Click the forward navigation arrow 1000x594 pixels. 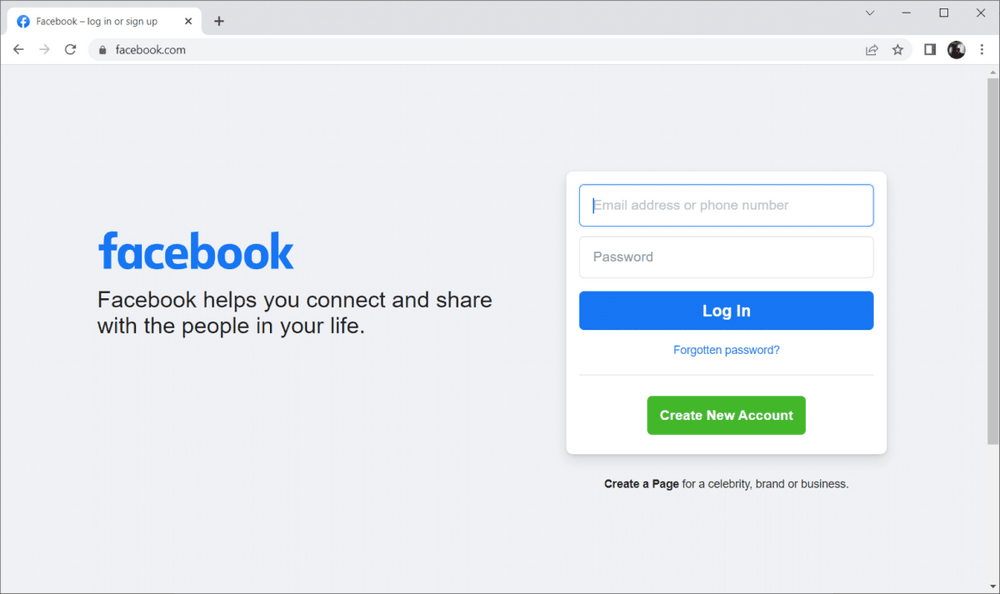coord(44,49)
